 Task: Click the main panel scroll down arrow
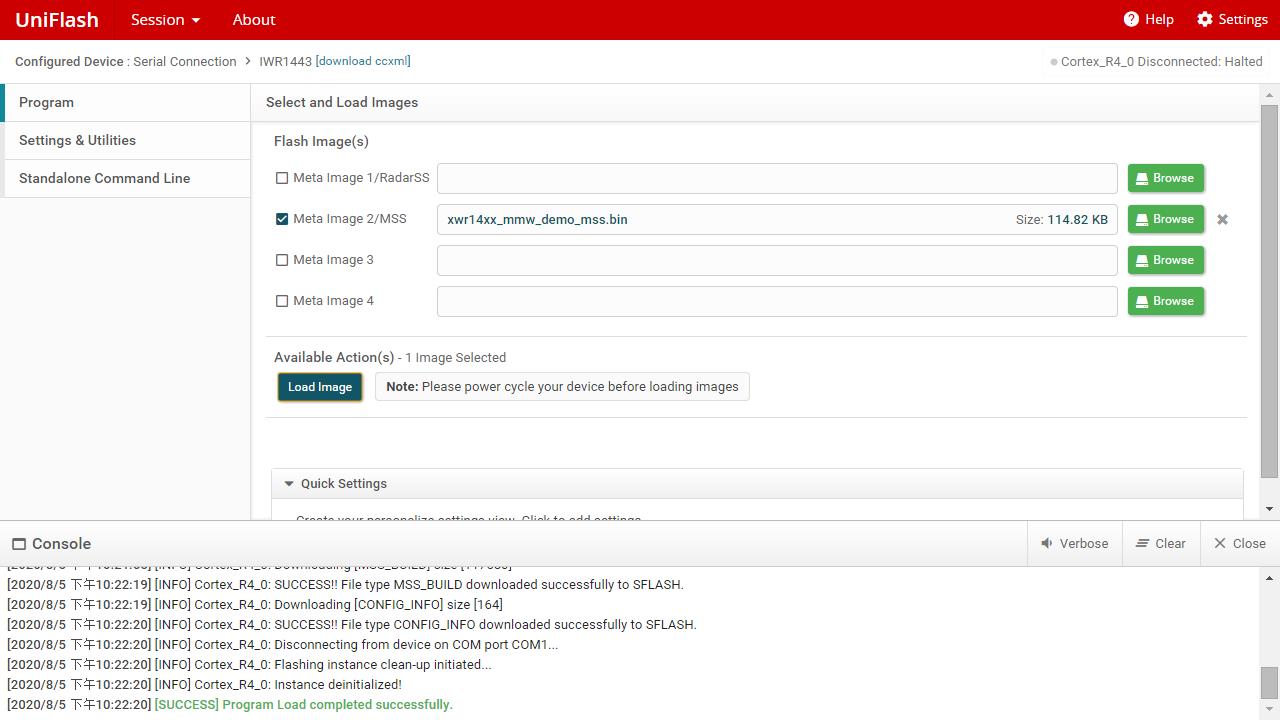point(1269,509)
